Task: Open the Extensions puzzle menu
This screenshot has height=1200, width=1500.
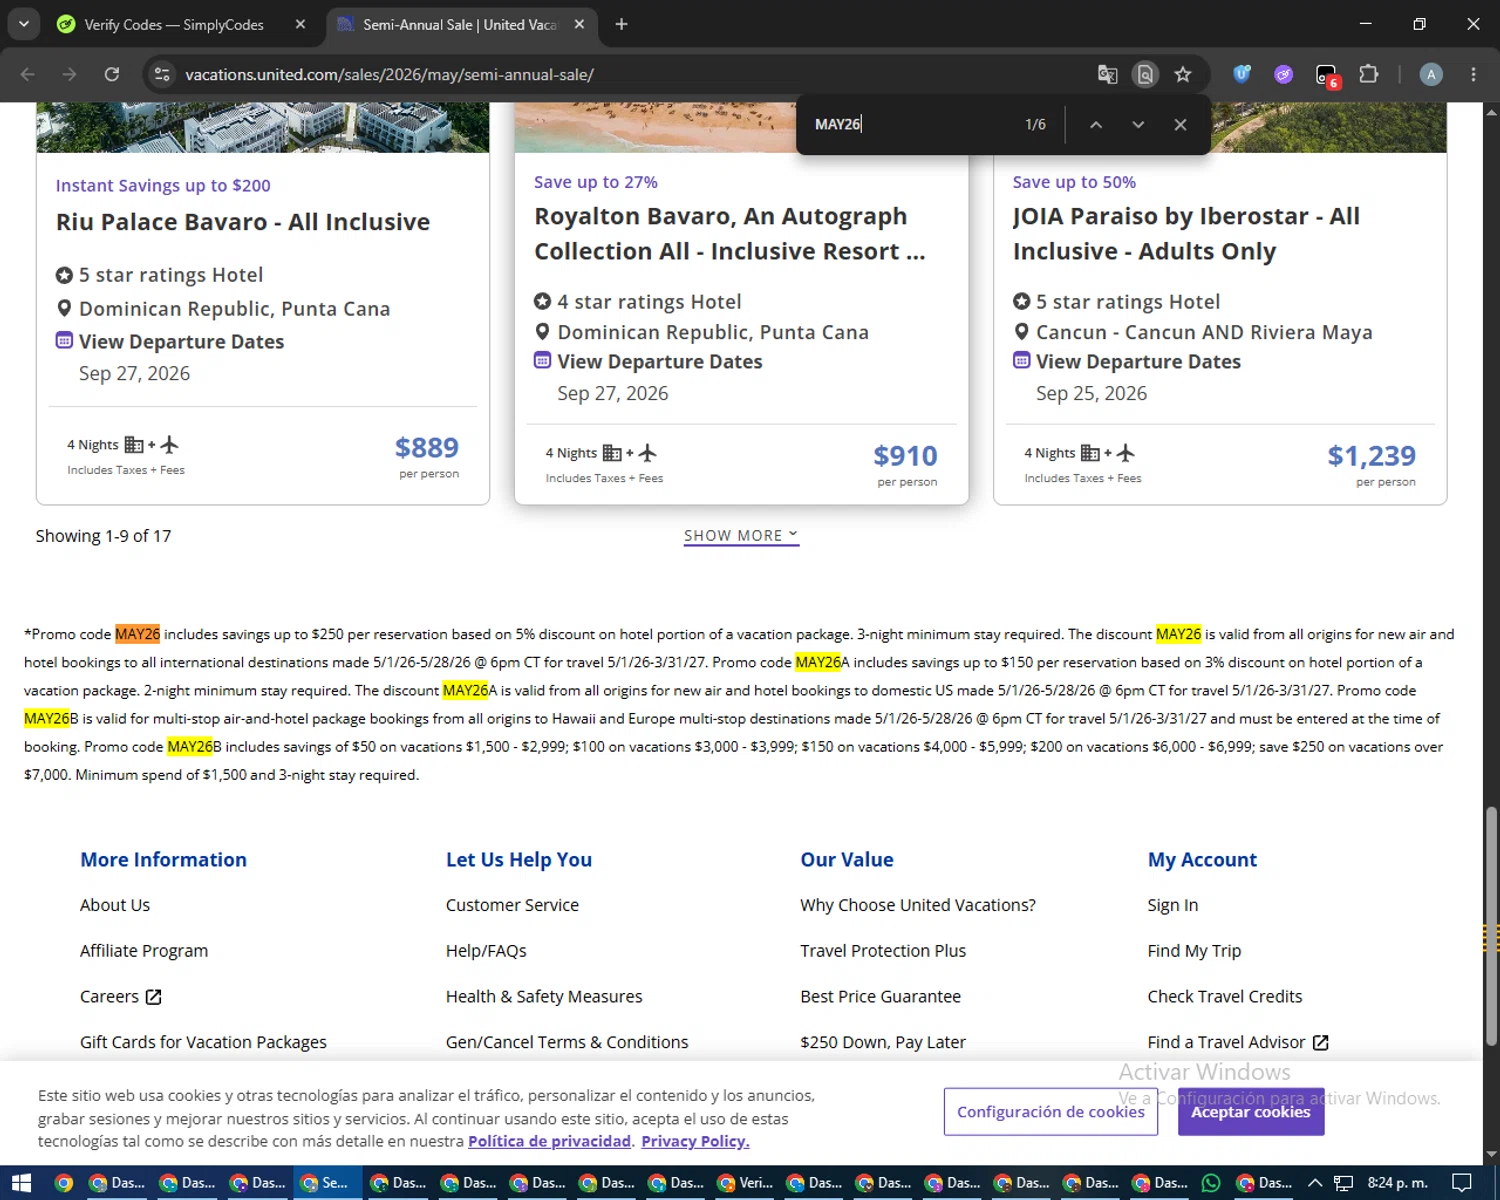Action: click(1369, 74)
